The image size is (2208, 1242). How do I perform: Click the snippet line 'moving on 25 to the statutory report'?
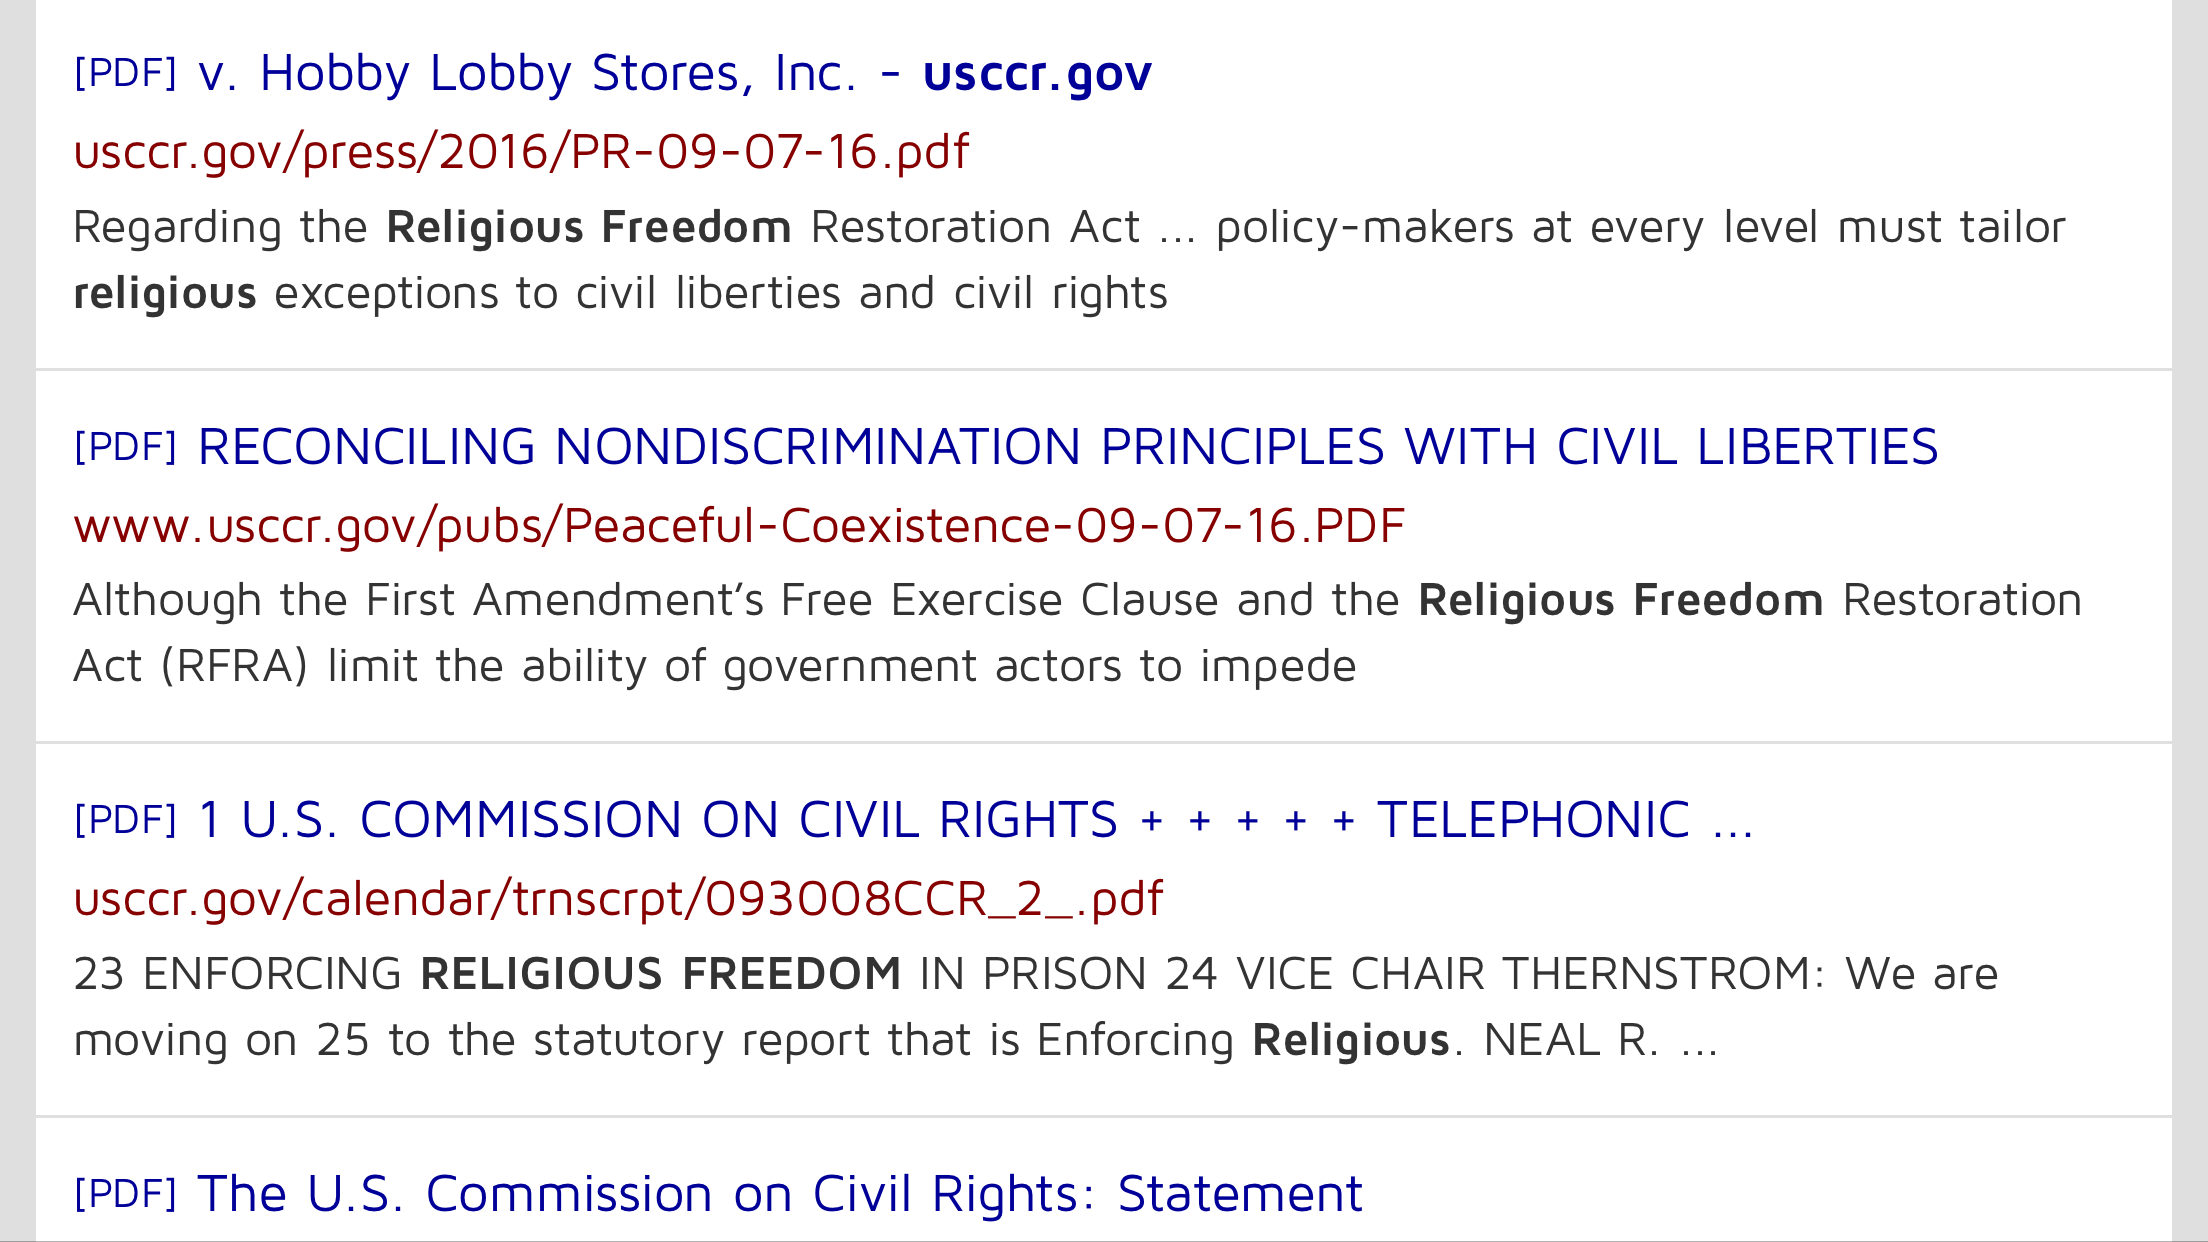[896, 1041]
